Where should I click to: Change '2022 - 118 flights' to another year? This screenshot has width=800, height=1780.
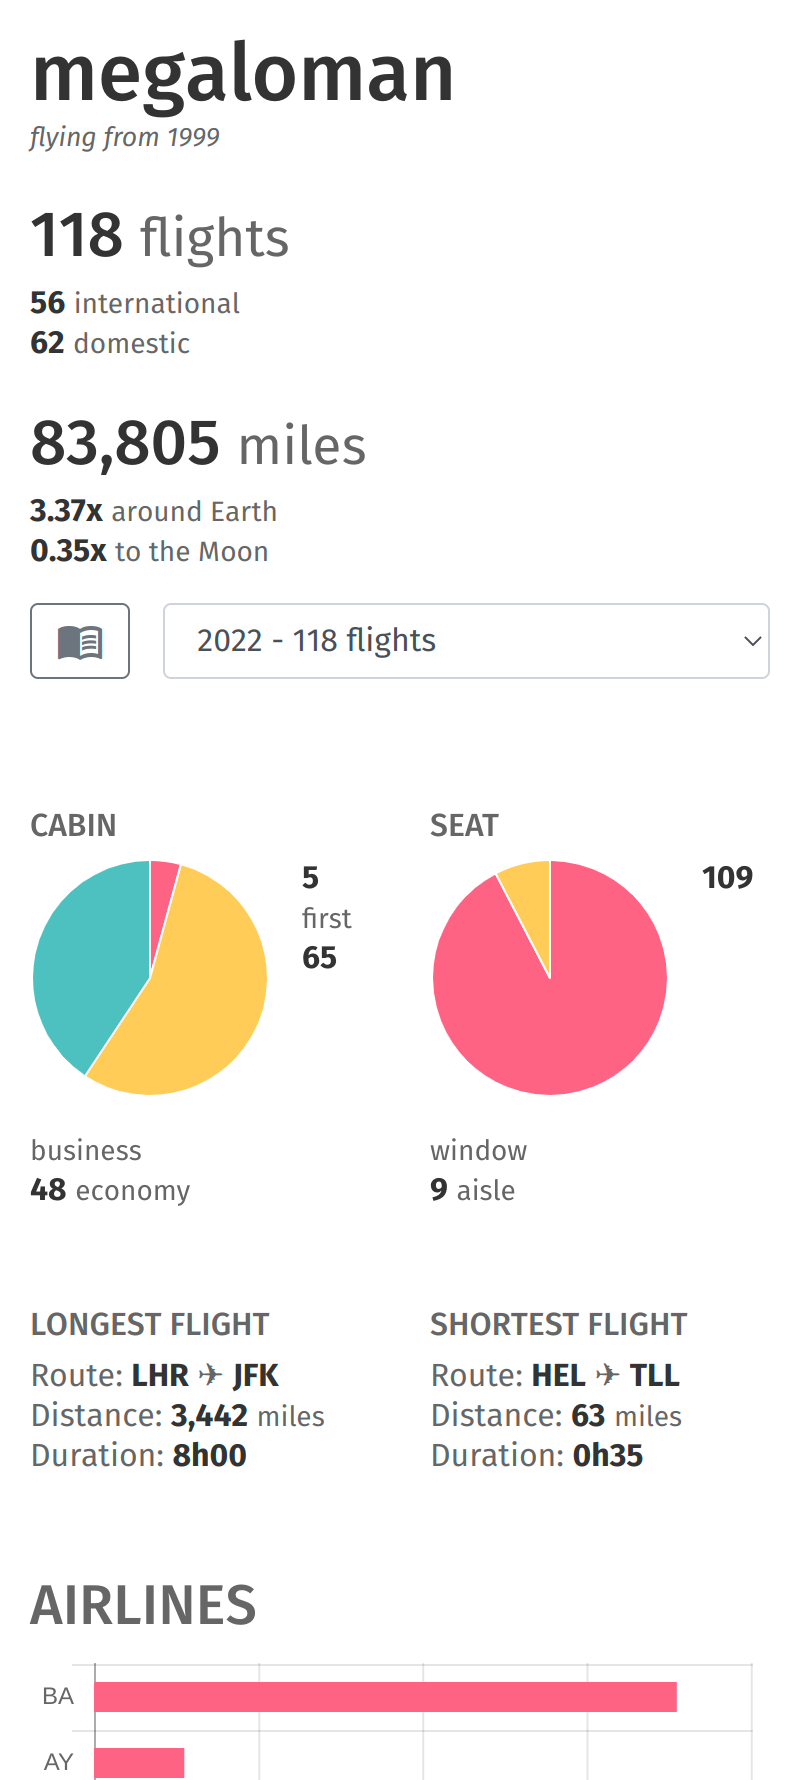tap(466, 640)
